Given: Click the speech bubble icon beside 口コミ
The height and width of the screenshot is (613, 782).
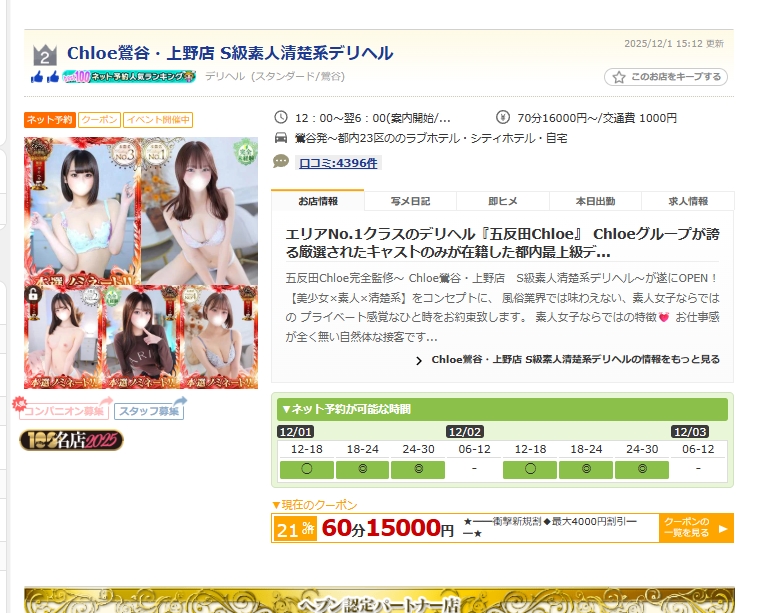Looking at the screenshot, I should coord(281,161).
